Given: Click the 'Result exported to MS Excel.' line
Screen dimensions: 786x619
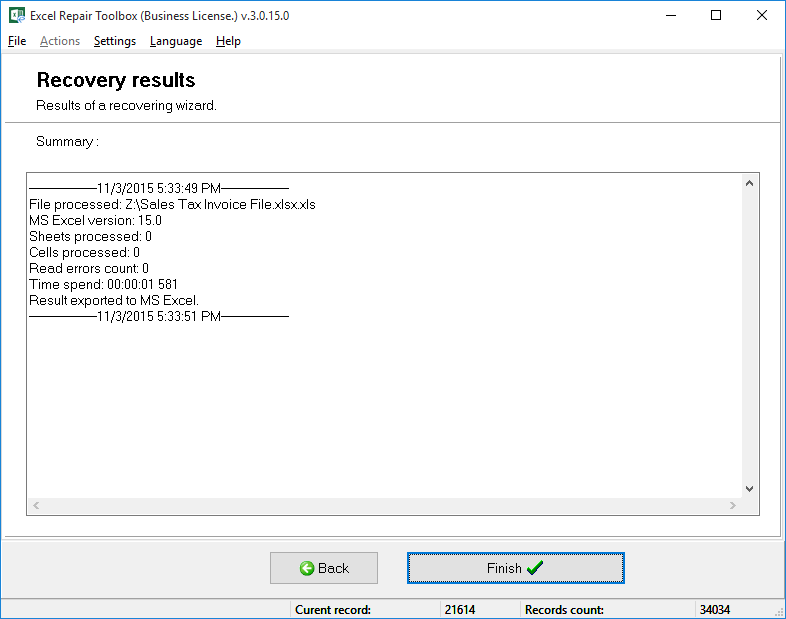Looking at the screenshot, I should click(x=114, y=301).
